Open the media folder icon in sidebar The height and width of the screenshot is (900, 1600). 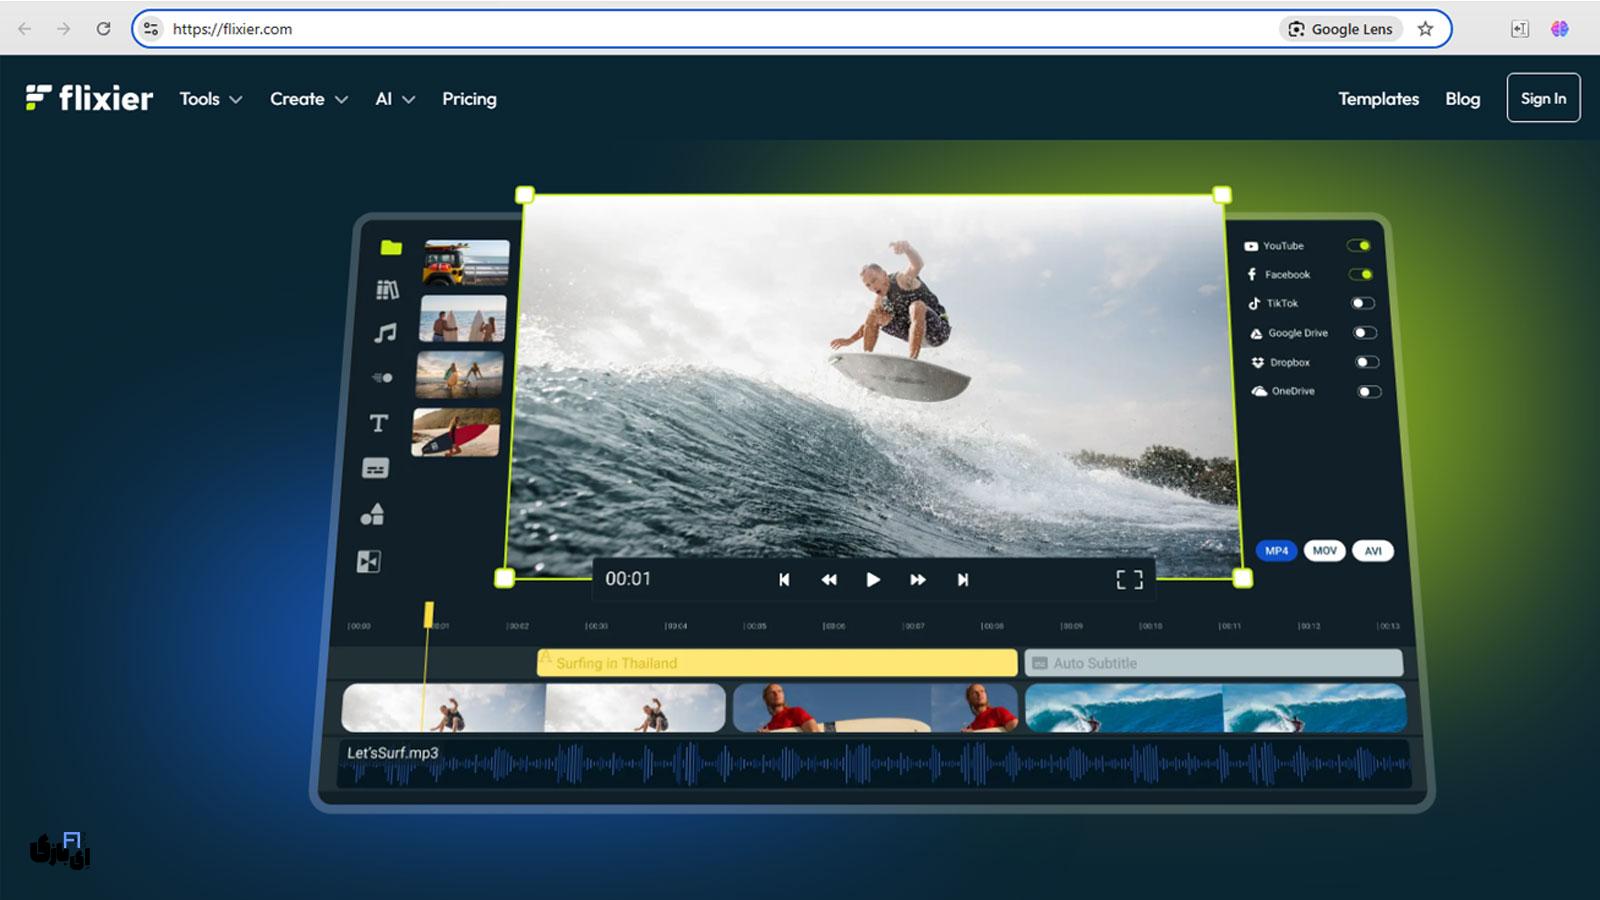[x=391, y=247]
